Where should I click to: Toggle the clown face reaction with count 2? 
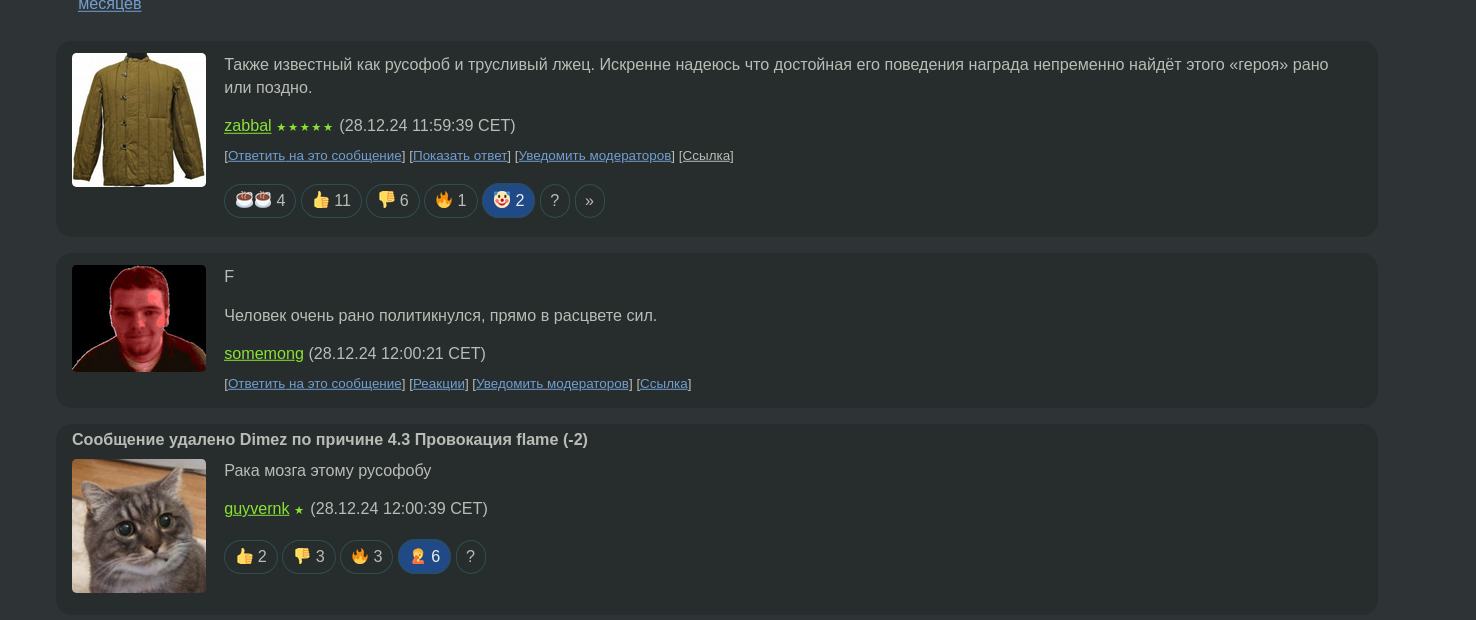coord(508,201)
